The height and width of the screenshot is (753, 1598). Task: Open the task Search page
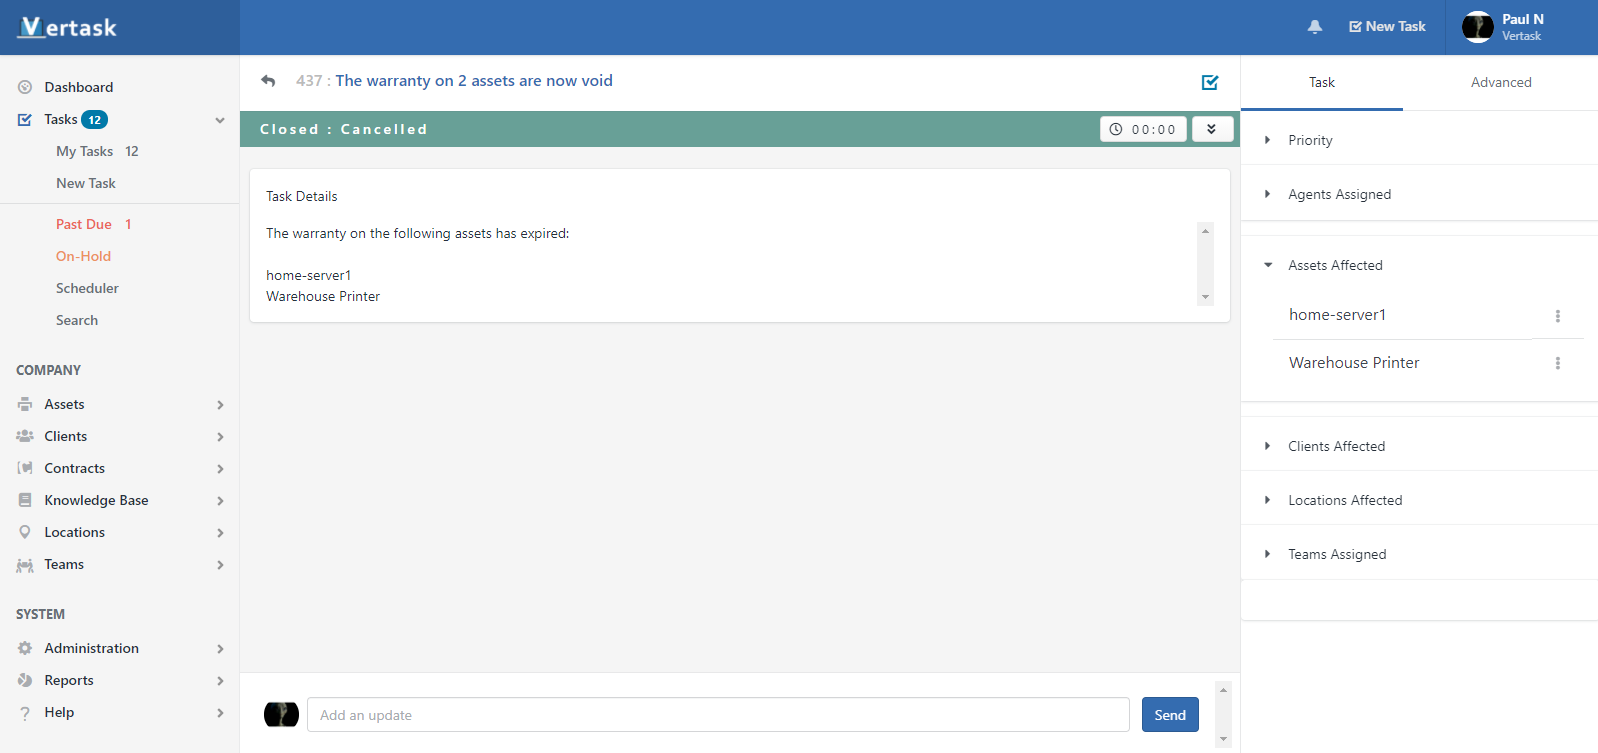[77, 320]
